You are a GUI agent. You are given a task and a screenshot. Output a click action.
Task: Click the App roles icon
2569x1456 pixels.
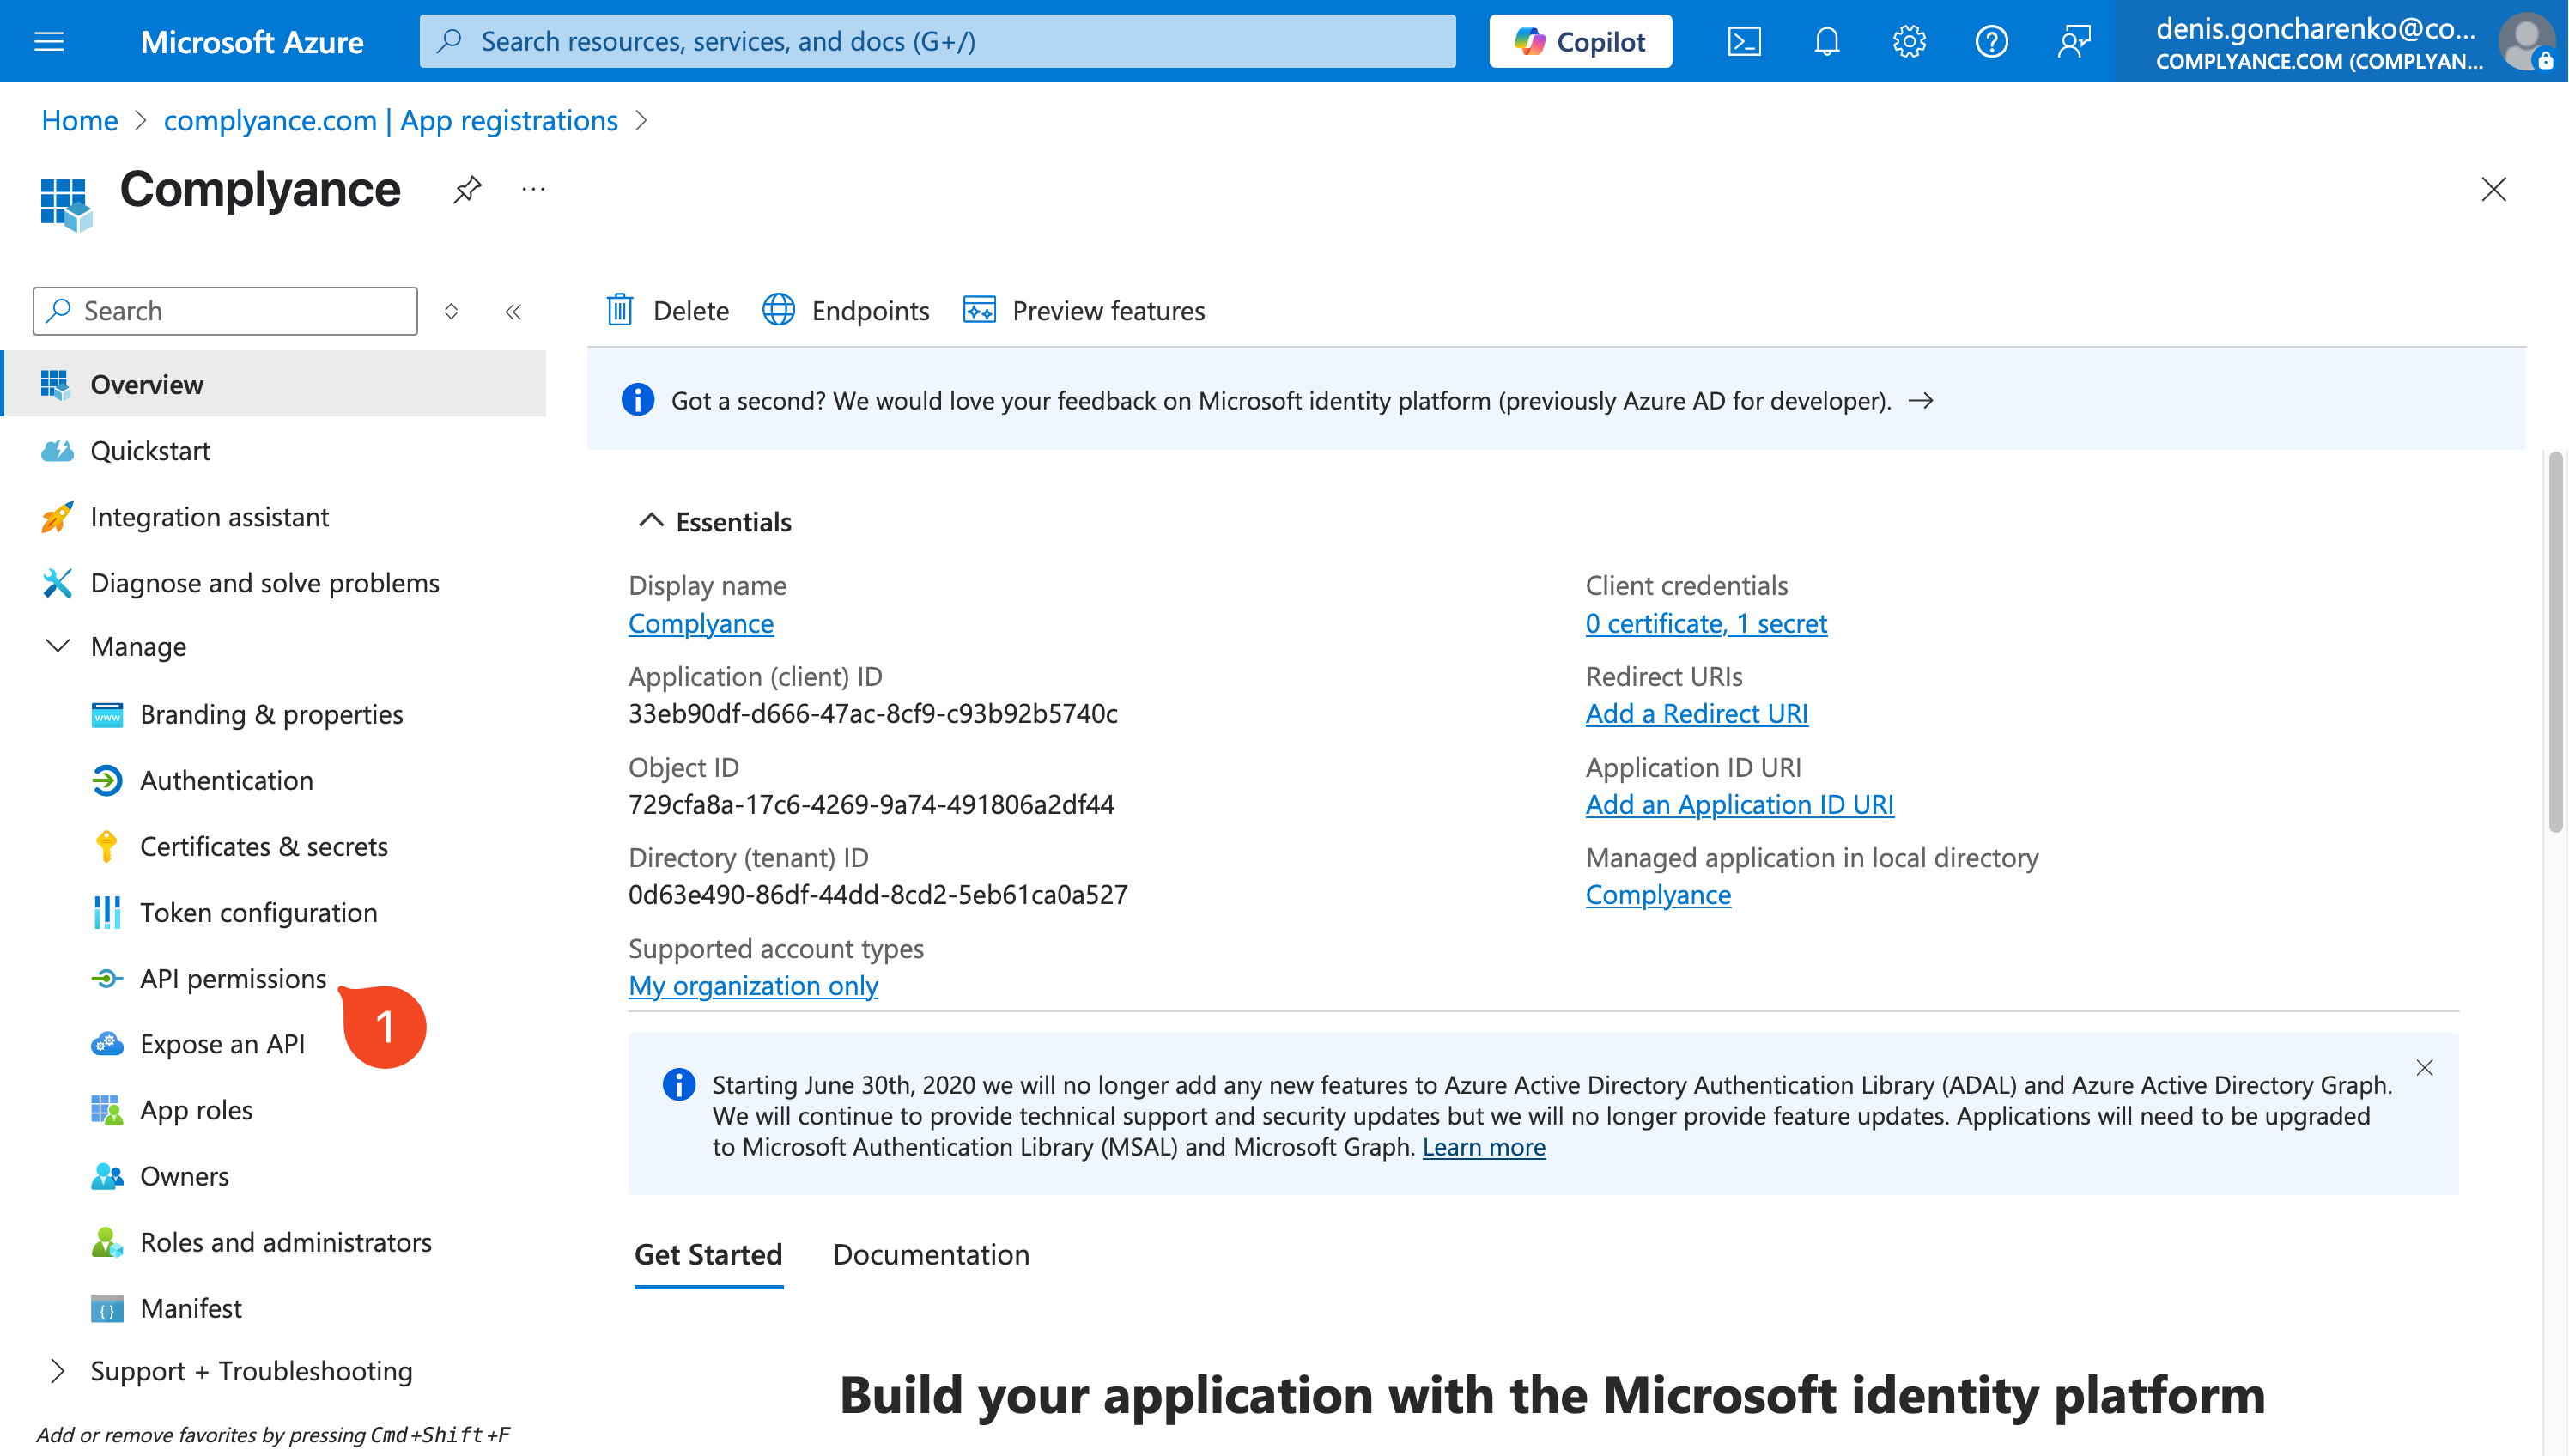pyautogui.click(x=106, y=1110)
